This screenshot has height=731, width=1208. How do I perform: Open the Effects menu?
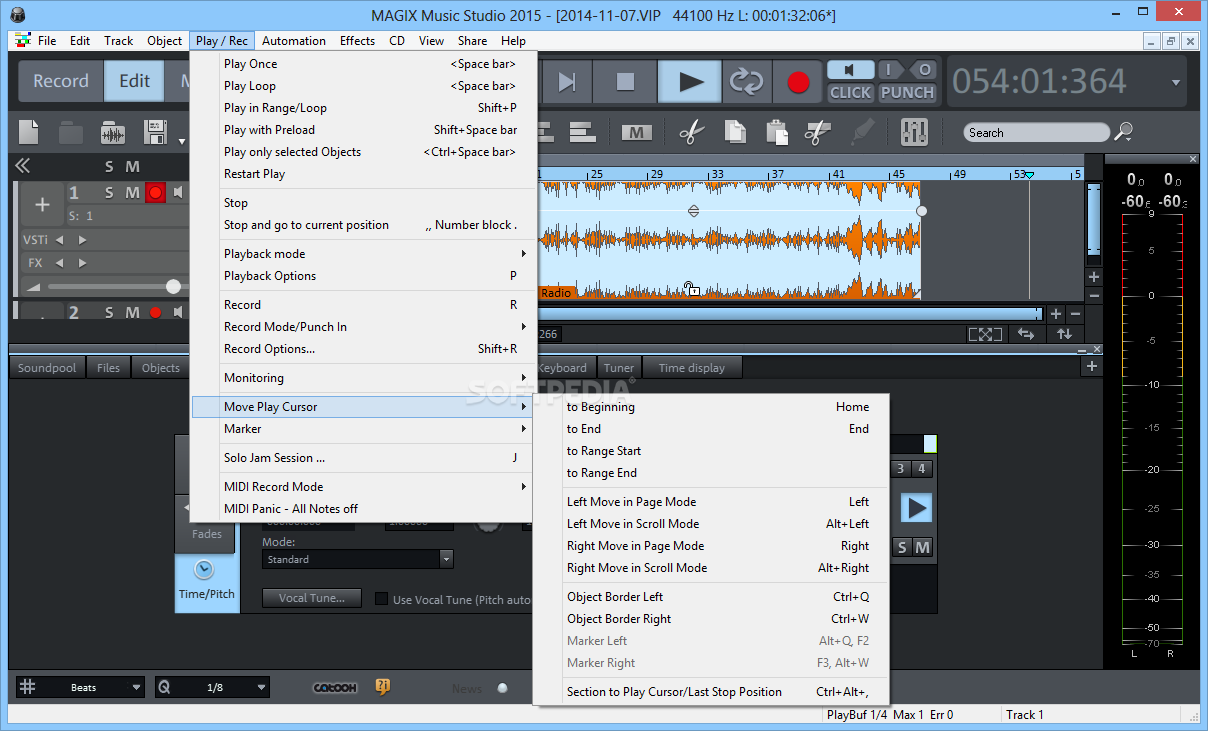(x=357, y=41)
